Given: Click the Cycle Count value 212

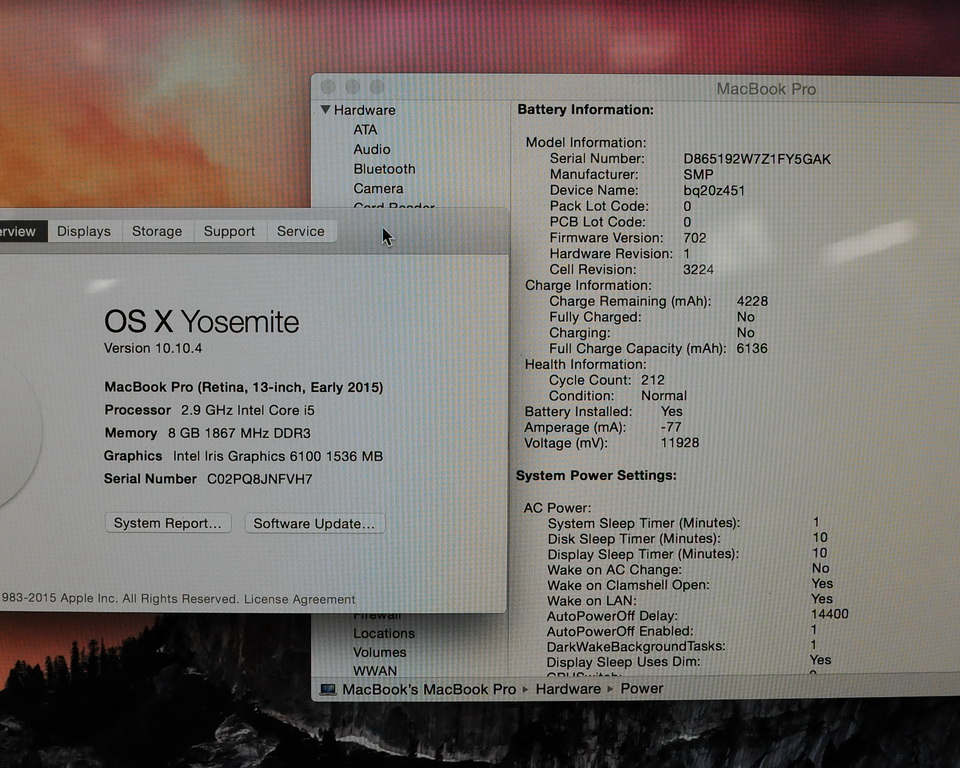Looking at the screenshot, I should click(x=653, y=380).
